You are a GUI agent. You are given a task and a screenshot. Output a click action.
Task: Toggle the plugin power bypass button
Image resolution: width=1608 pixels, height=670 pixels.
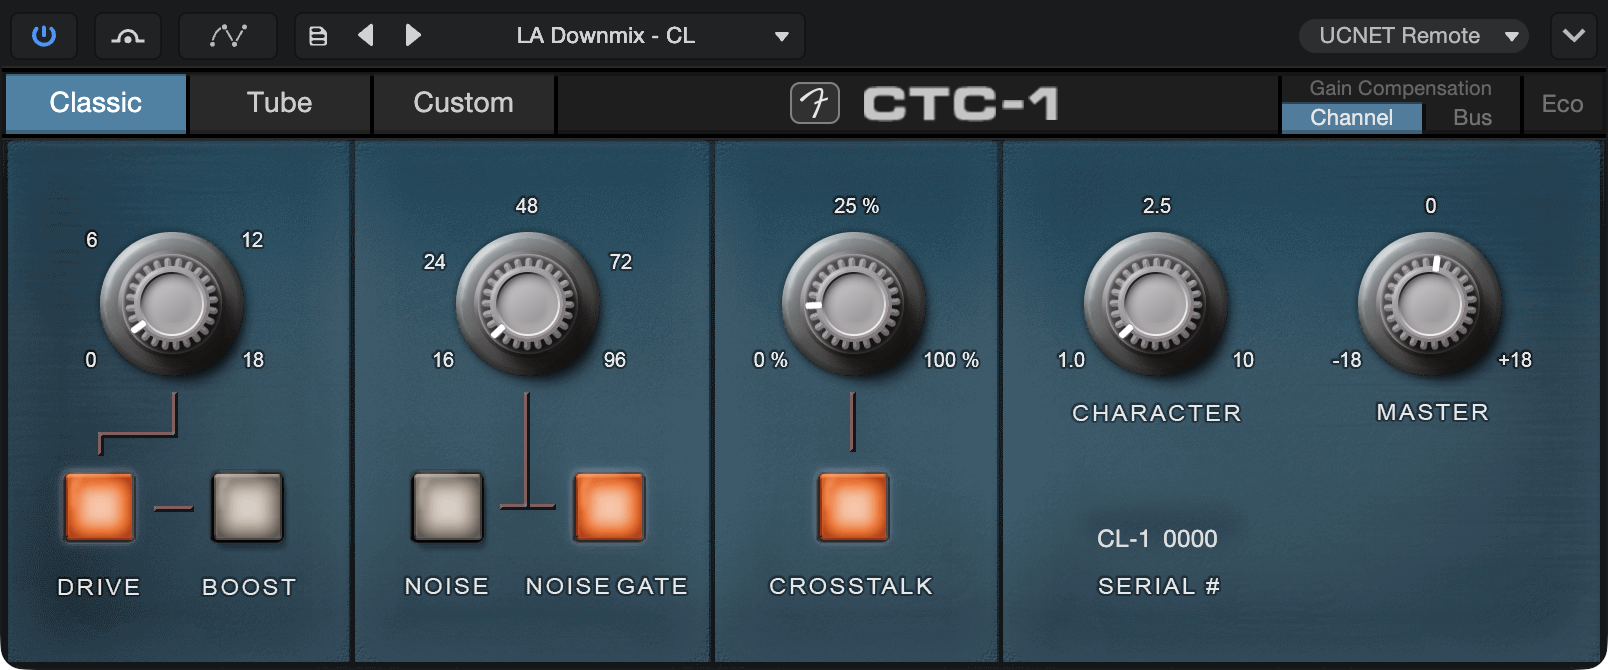point(44,36)
